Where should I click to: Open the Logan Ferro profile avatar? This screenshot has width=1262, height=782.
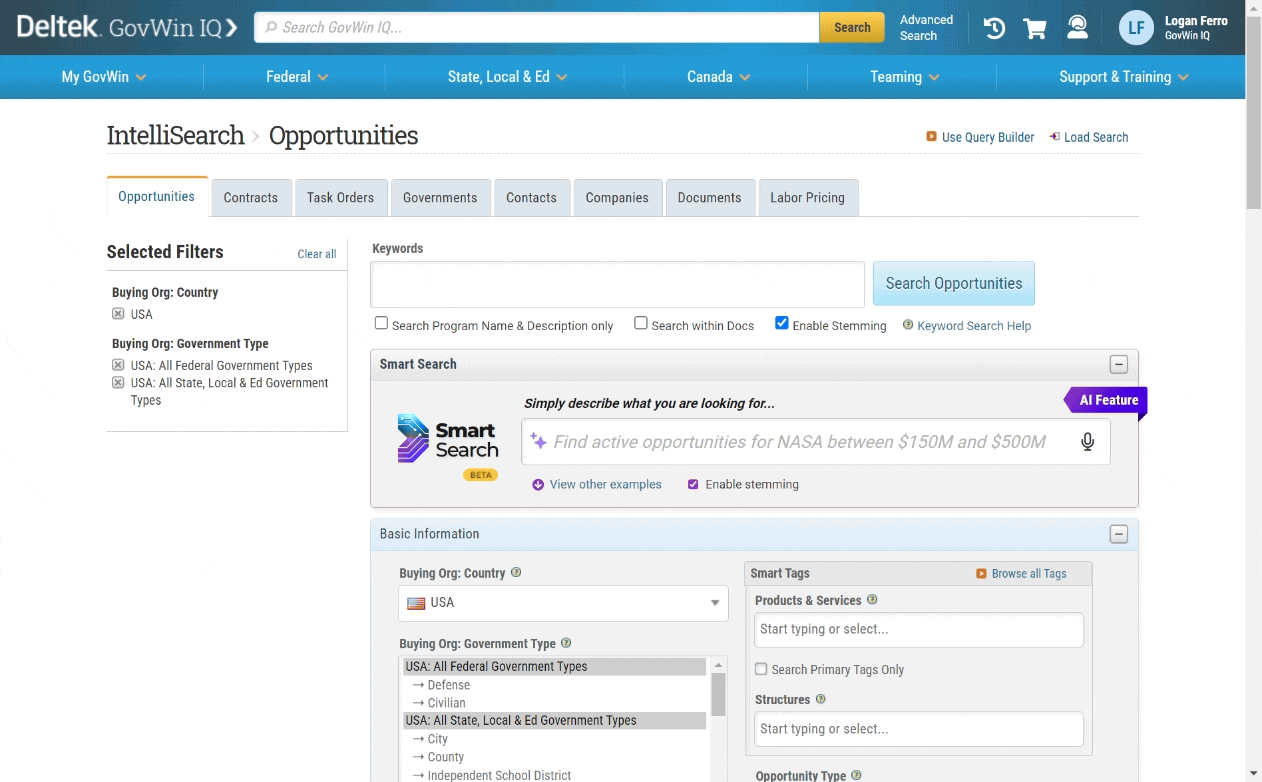(1136, 28)
